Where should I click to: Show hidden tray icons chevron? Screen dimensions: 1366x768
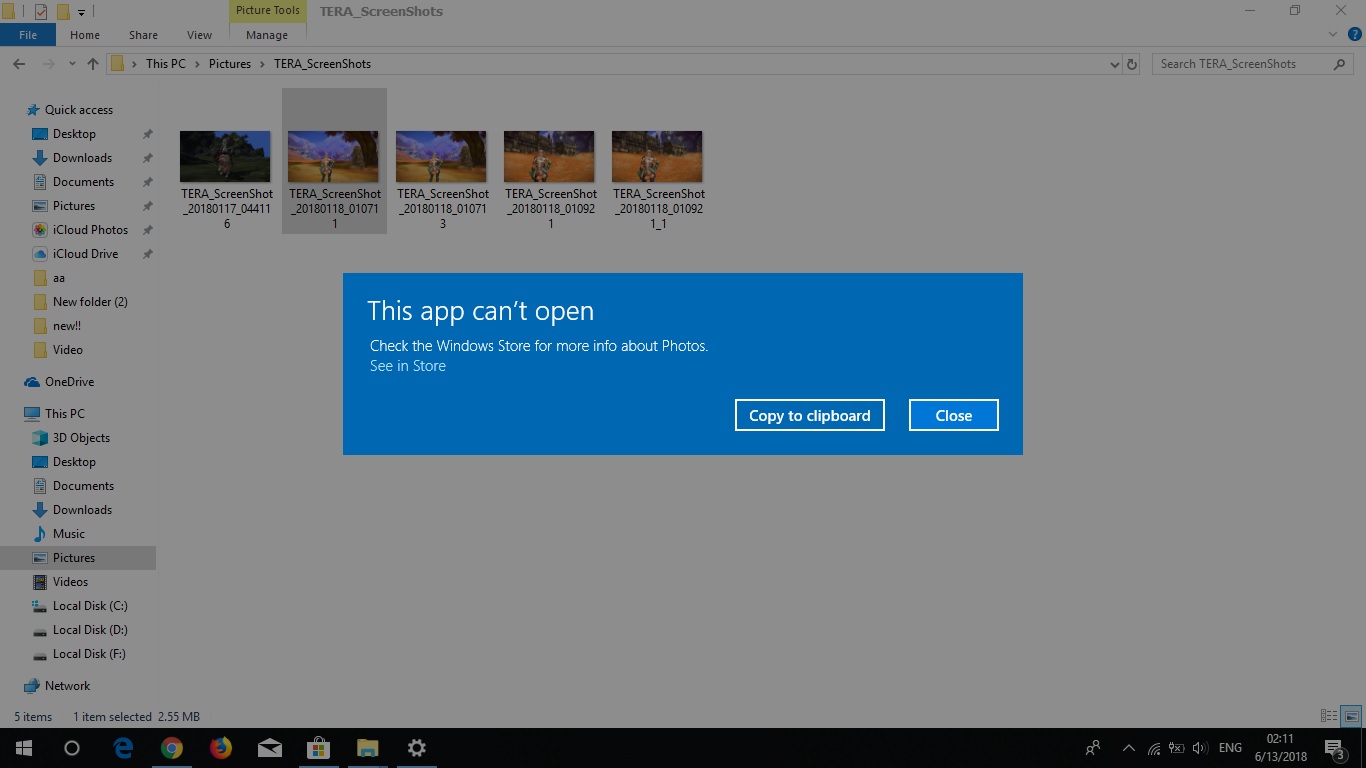[x=1129, y=748]
